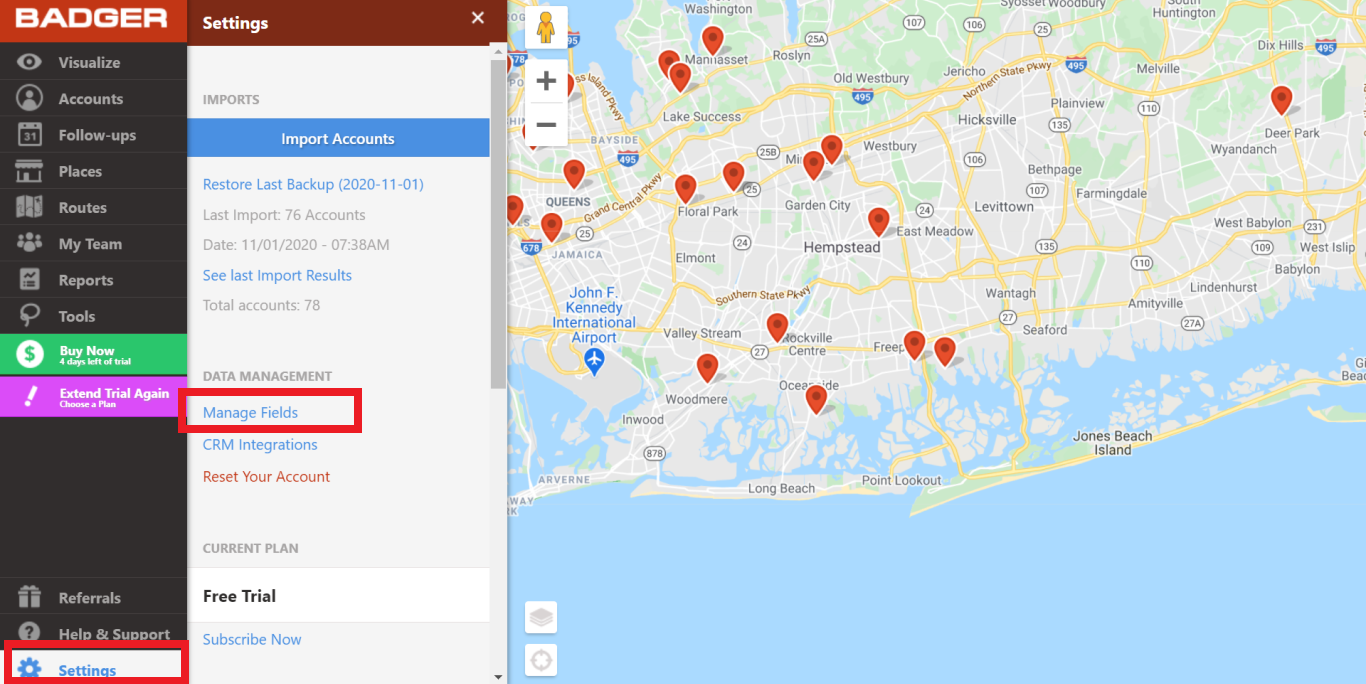Open CRM Integrations link
This screenshot has height=684, width=1366.
[x=260, y=444]
